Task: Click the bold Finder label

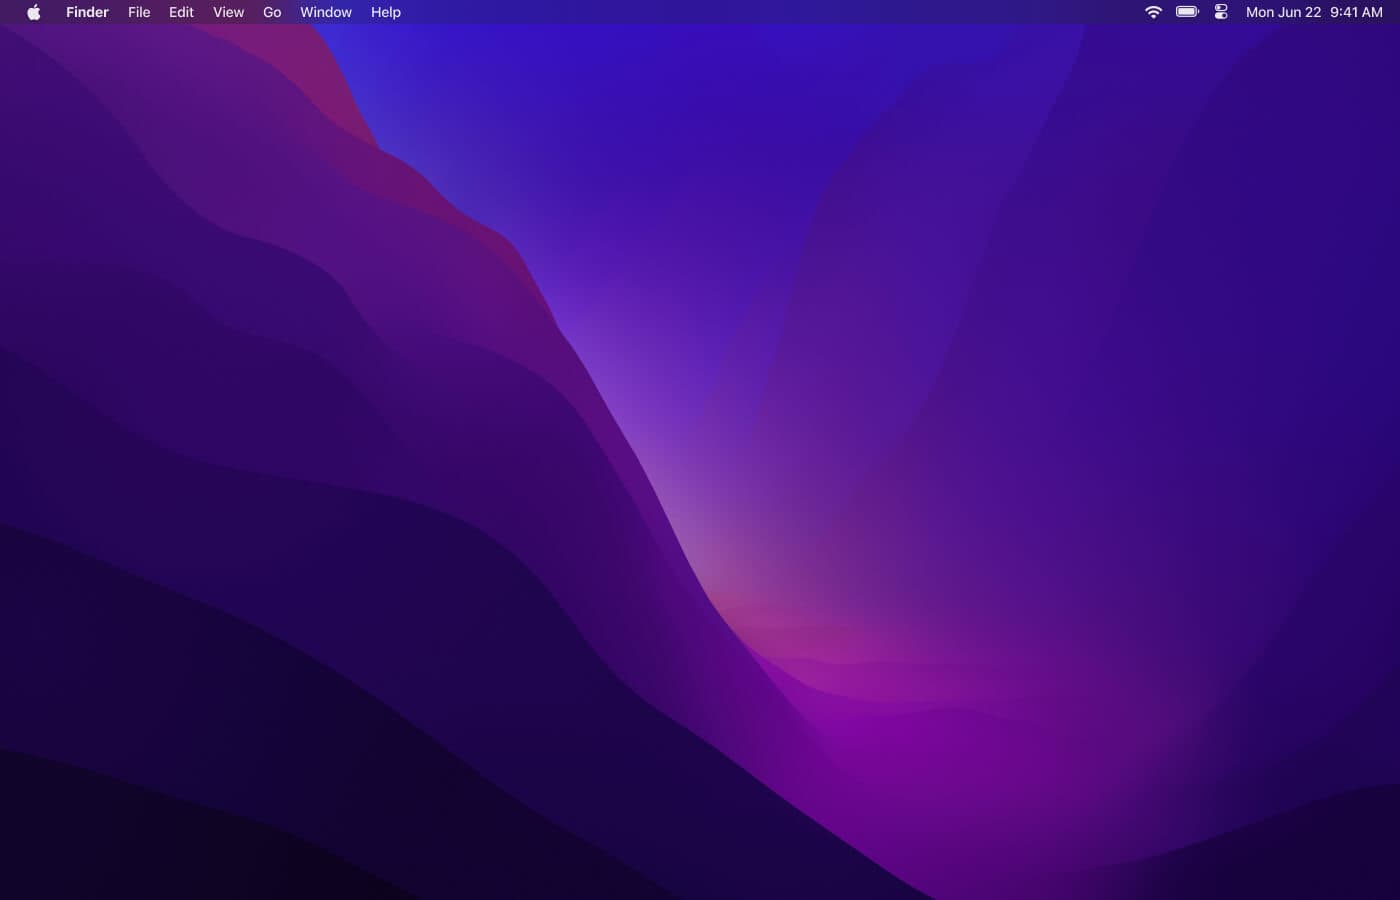Action: pos(87,12)
